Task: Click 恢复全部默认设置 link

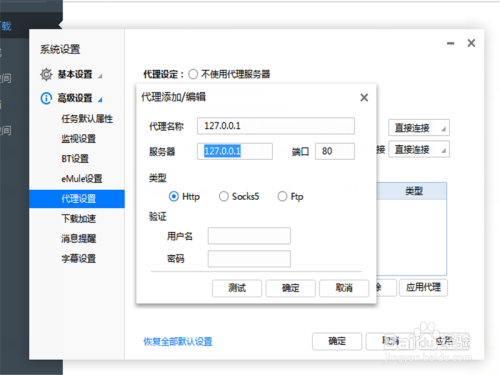Action: pos(178,342)
